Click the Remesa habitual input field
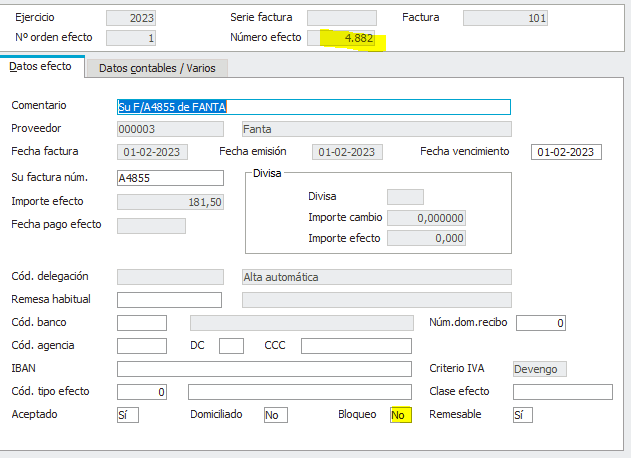The height and width of the screenshot is (458, 631). click(169, 300)
